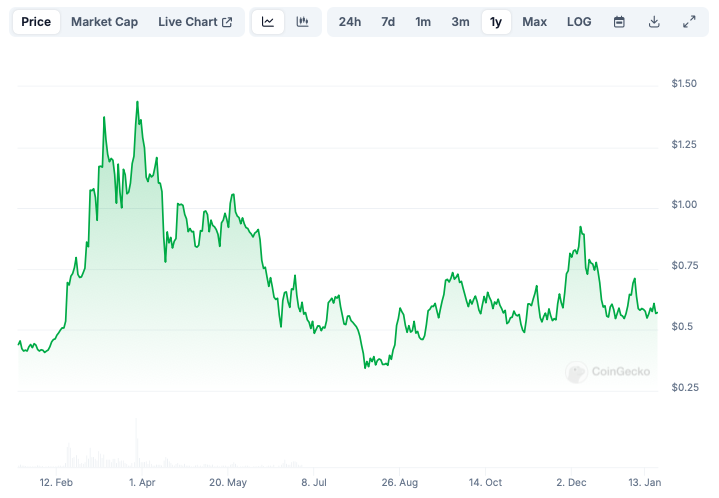Click the 26. Aug date label

[x=400, y=482]
